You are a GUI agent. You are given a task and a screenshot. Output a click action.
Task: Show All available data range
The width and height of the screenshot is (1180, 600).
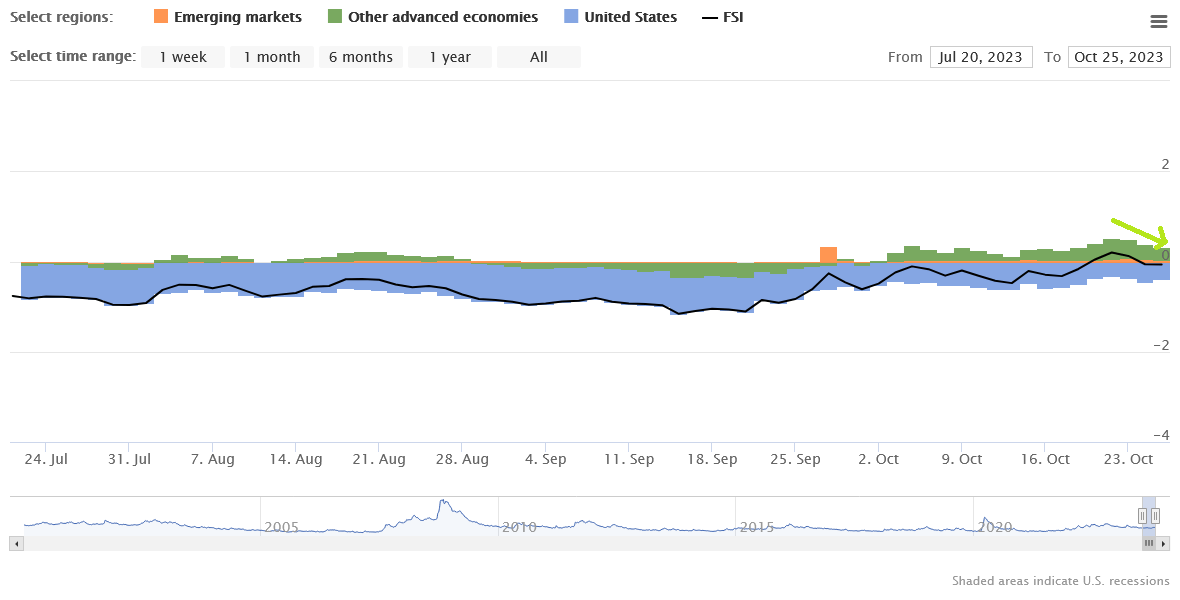pyautogui.click(x=539, y=57)
